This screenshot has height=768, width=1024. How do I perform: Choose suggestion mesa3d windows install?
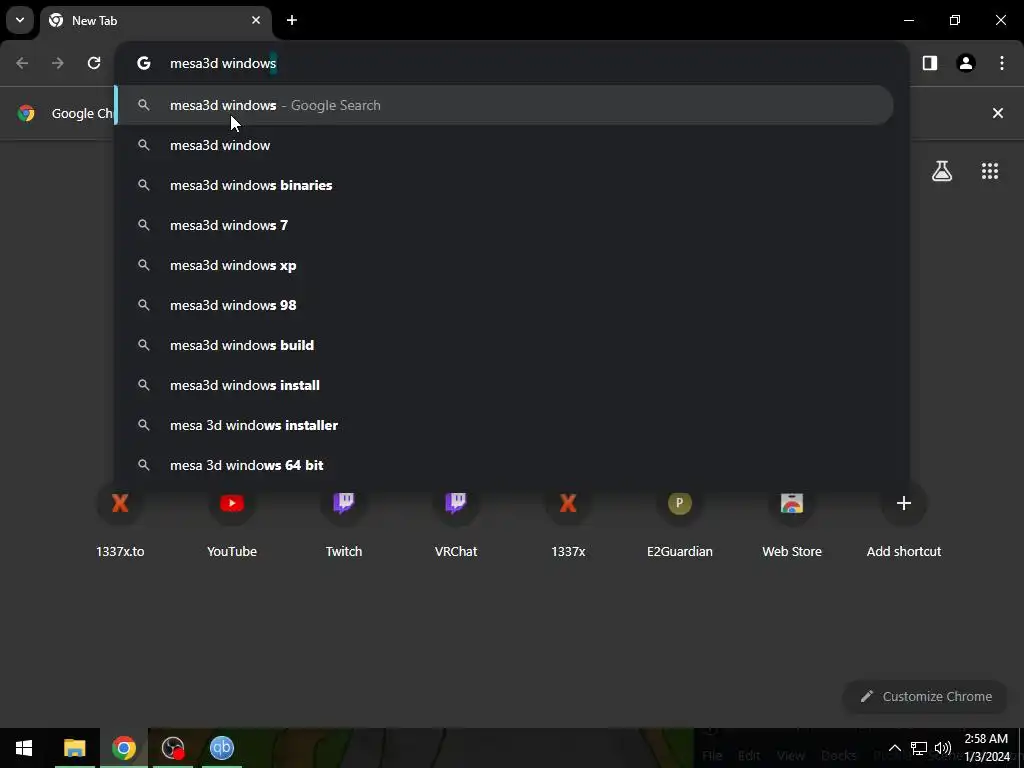click(x=504, y=385)
